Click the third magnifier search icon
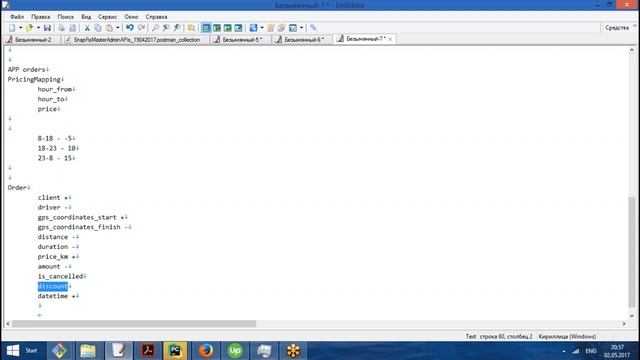Screen dimensions: 640x360 177,28
